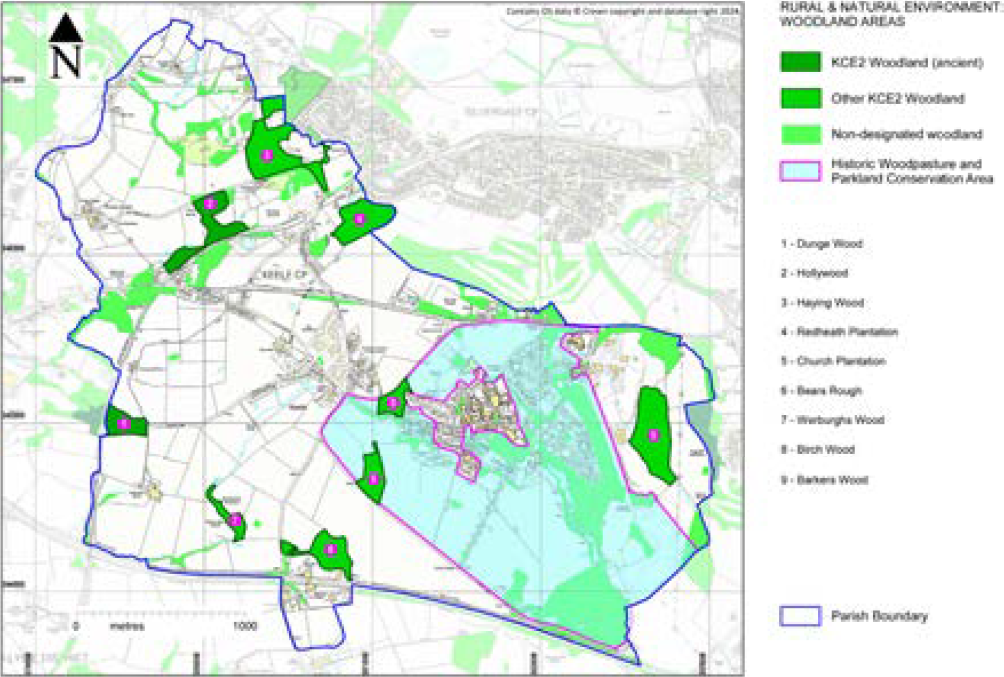This screenshot has width=1004, height=677.
Task: Click '9 - Barkers Wood' in the list
Action: pyautogui.click(x=824, y=480)
